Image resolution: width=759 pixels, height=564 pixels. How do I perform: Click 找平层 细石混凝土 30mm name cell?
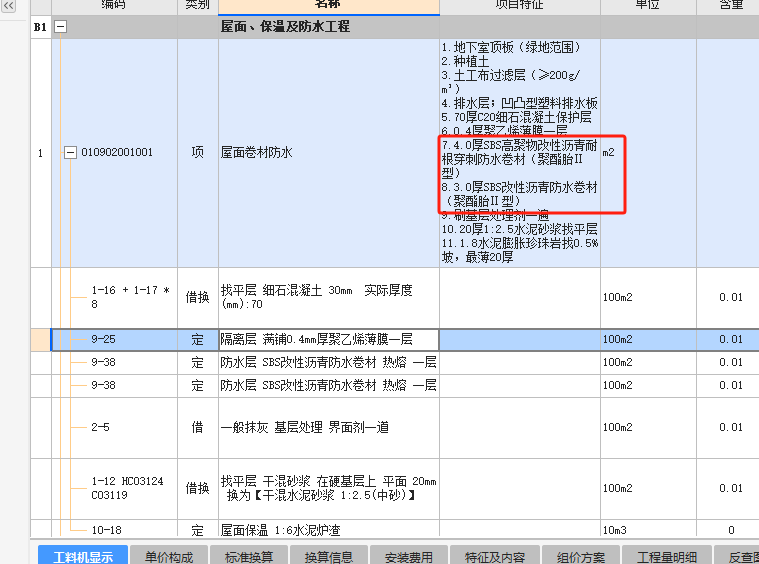tap(329, 297)
